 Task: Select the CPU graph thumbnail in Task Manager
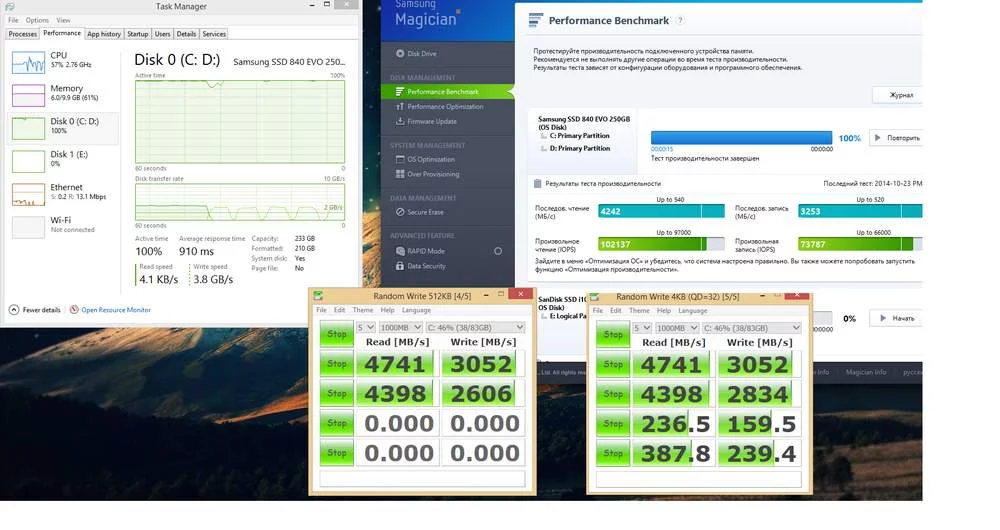coord(29,63)
